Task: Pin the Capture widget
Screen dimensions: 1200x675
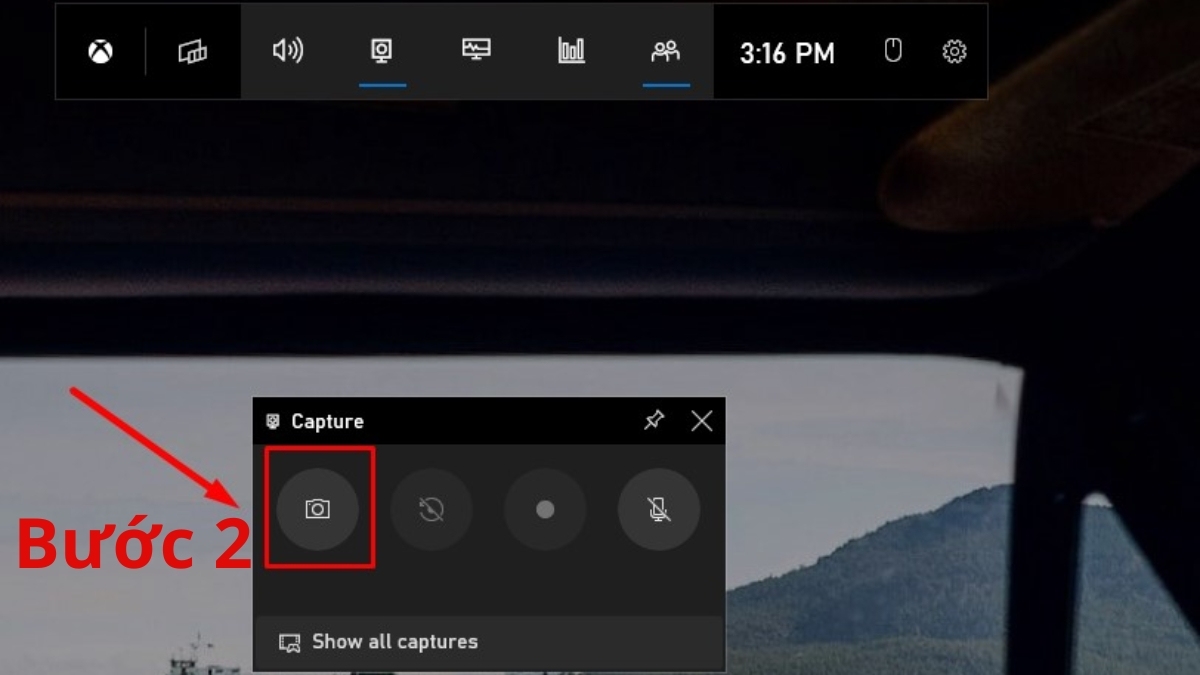Action: coord(654,421)
